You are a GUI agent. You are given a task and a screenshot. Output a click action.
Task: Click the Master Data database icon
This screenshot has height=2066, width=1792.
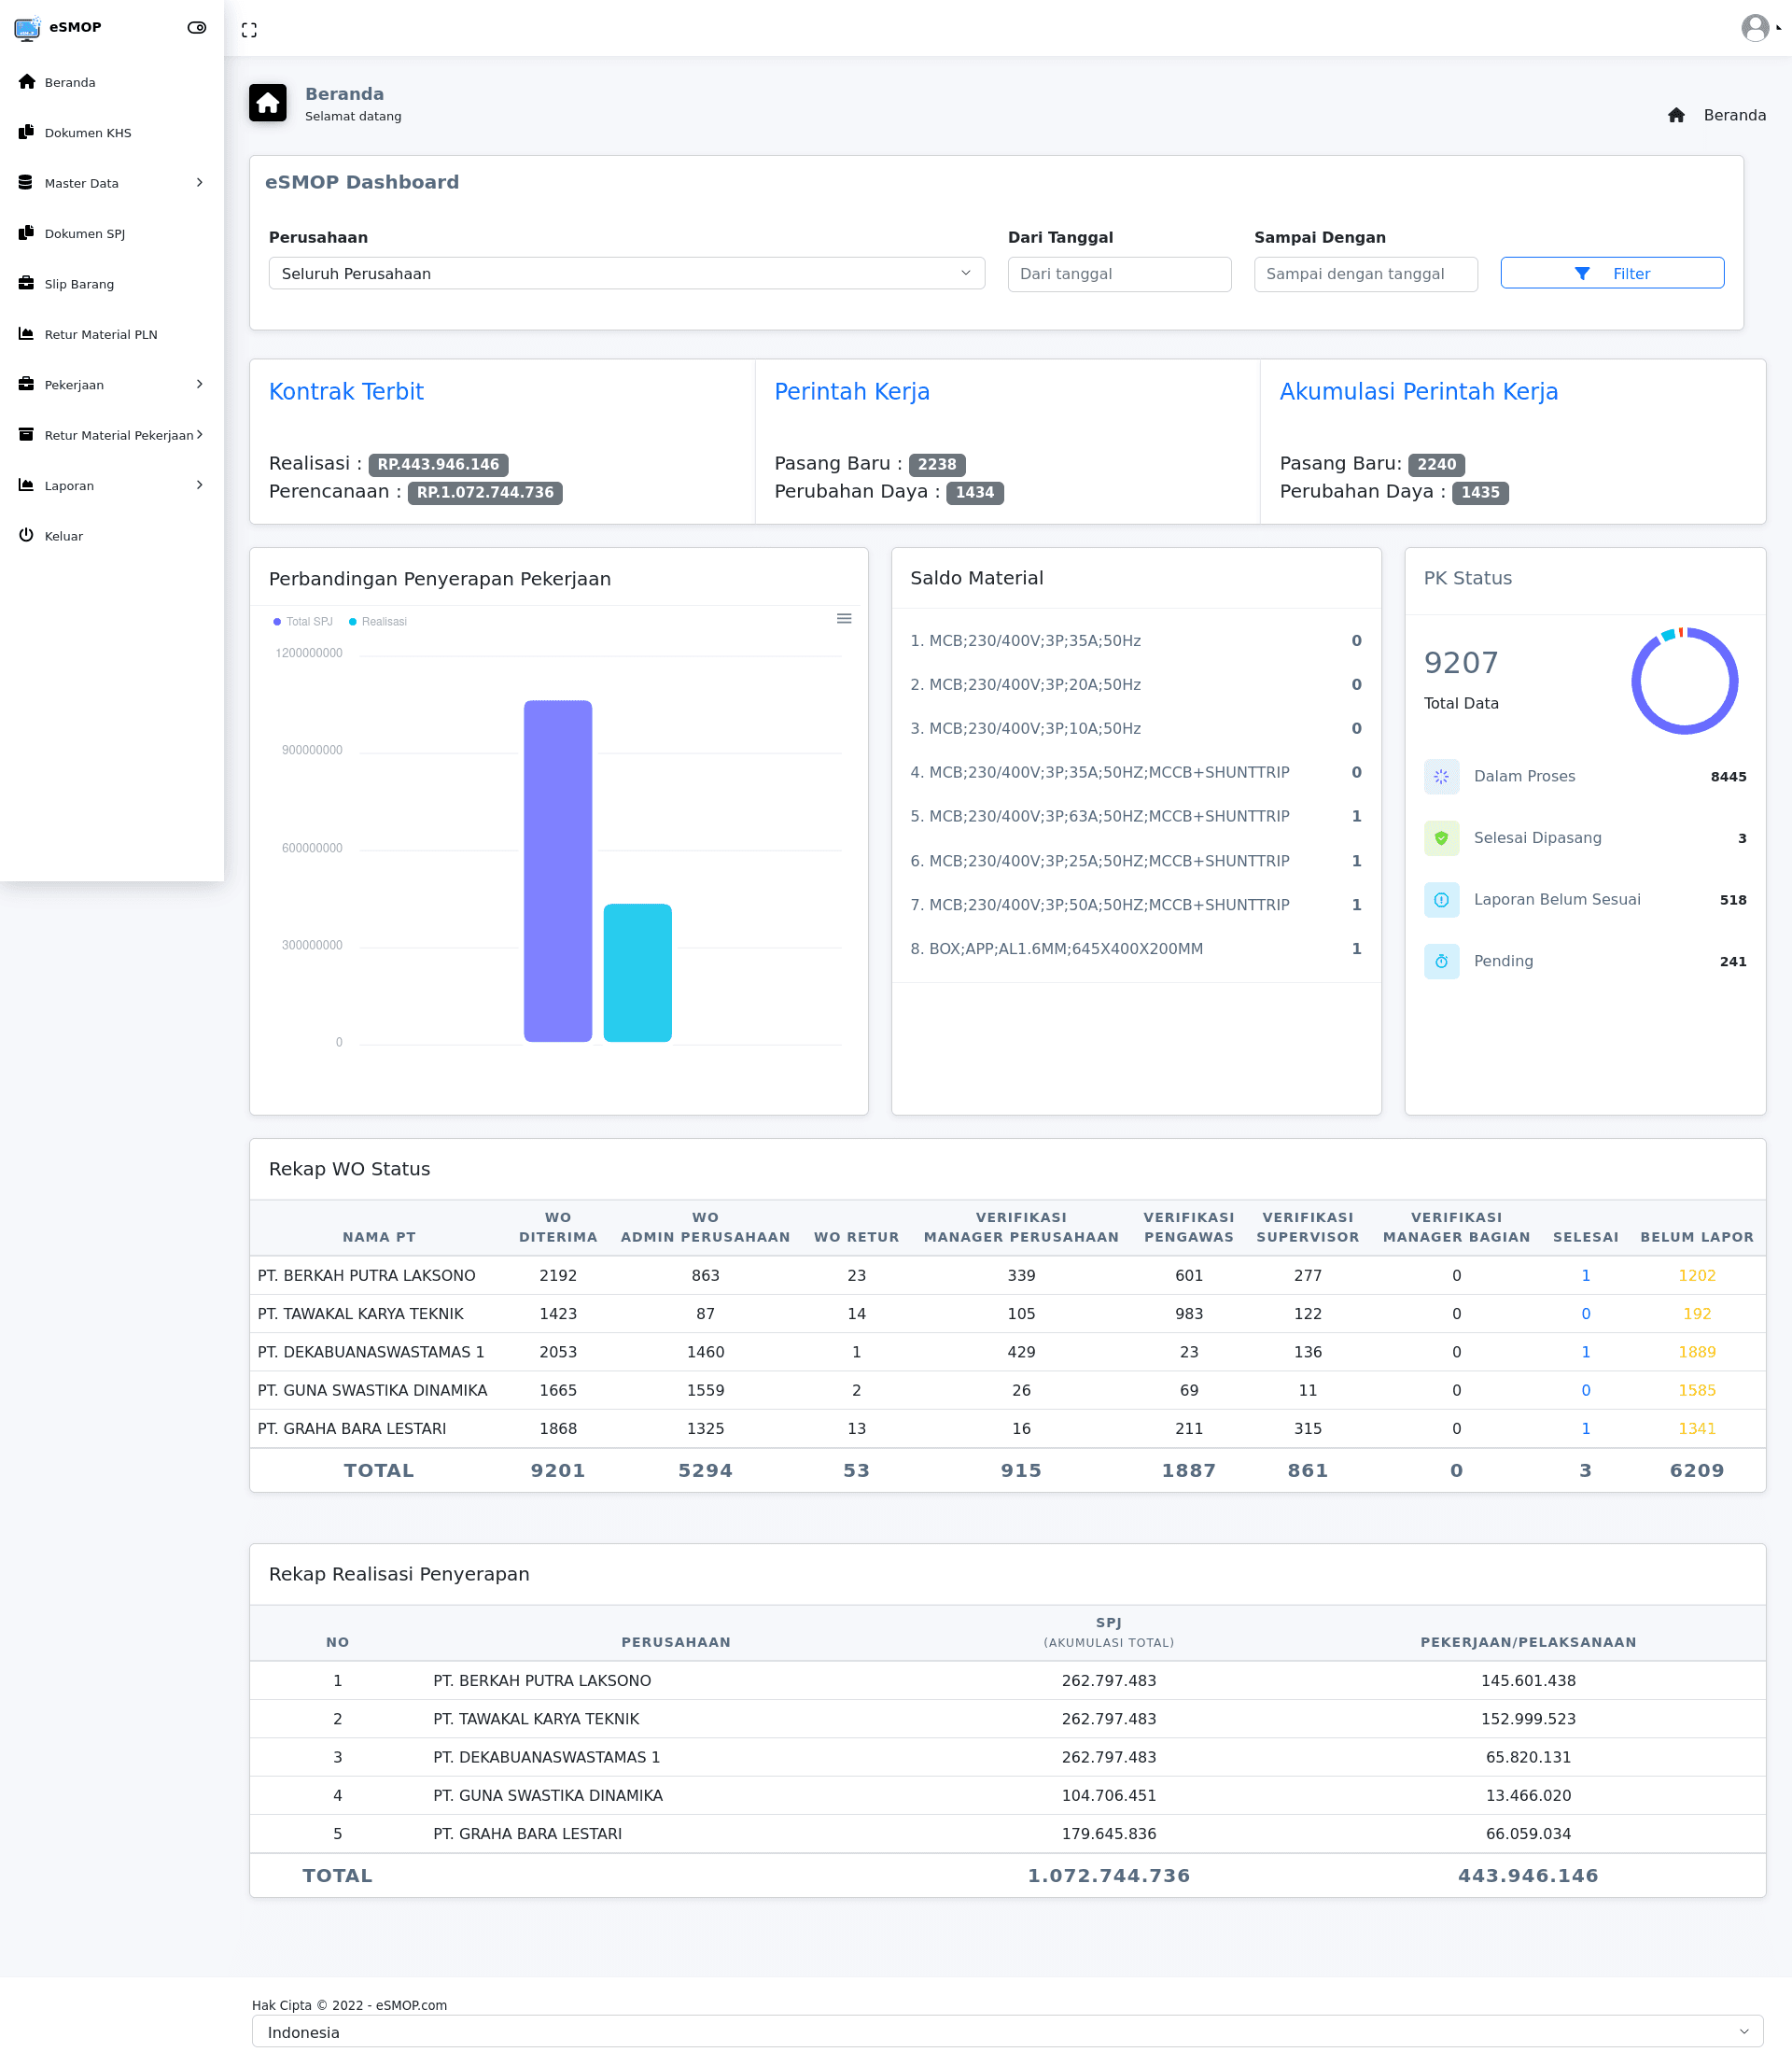pyautogui.click(x=26, y=183)
